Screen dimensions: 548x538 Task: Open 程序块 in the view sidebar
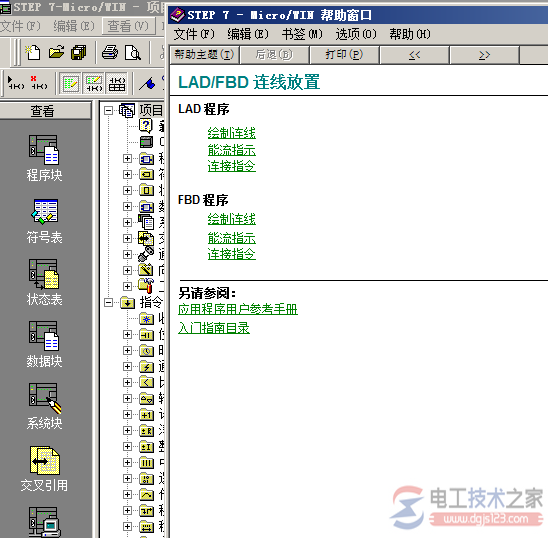point(44,159)
